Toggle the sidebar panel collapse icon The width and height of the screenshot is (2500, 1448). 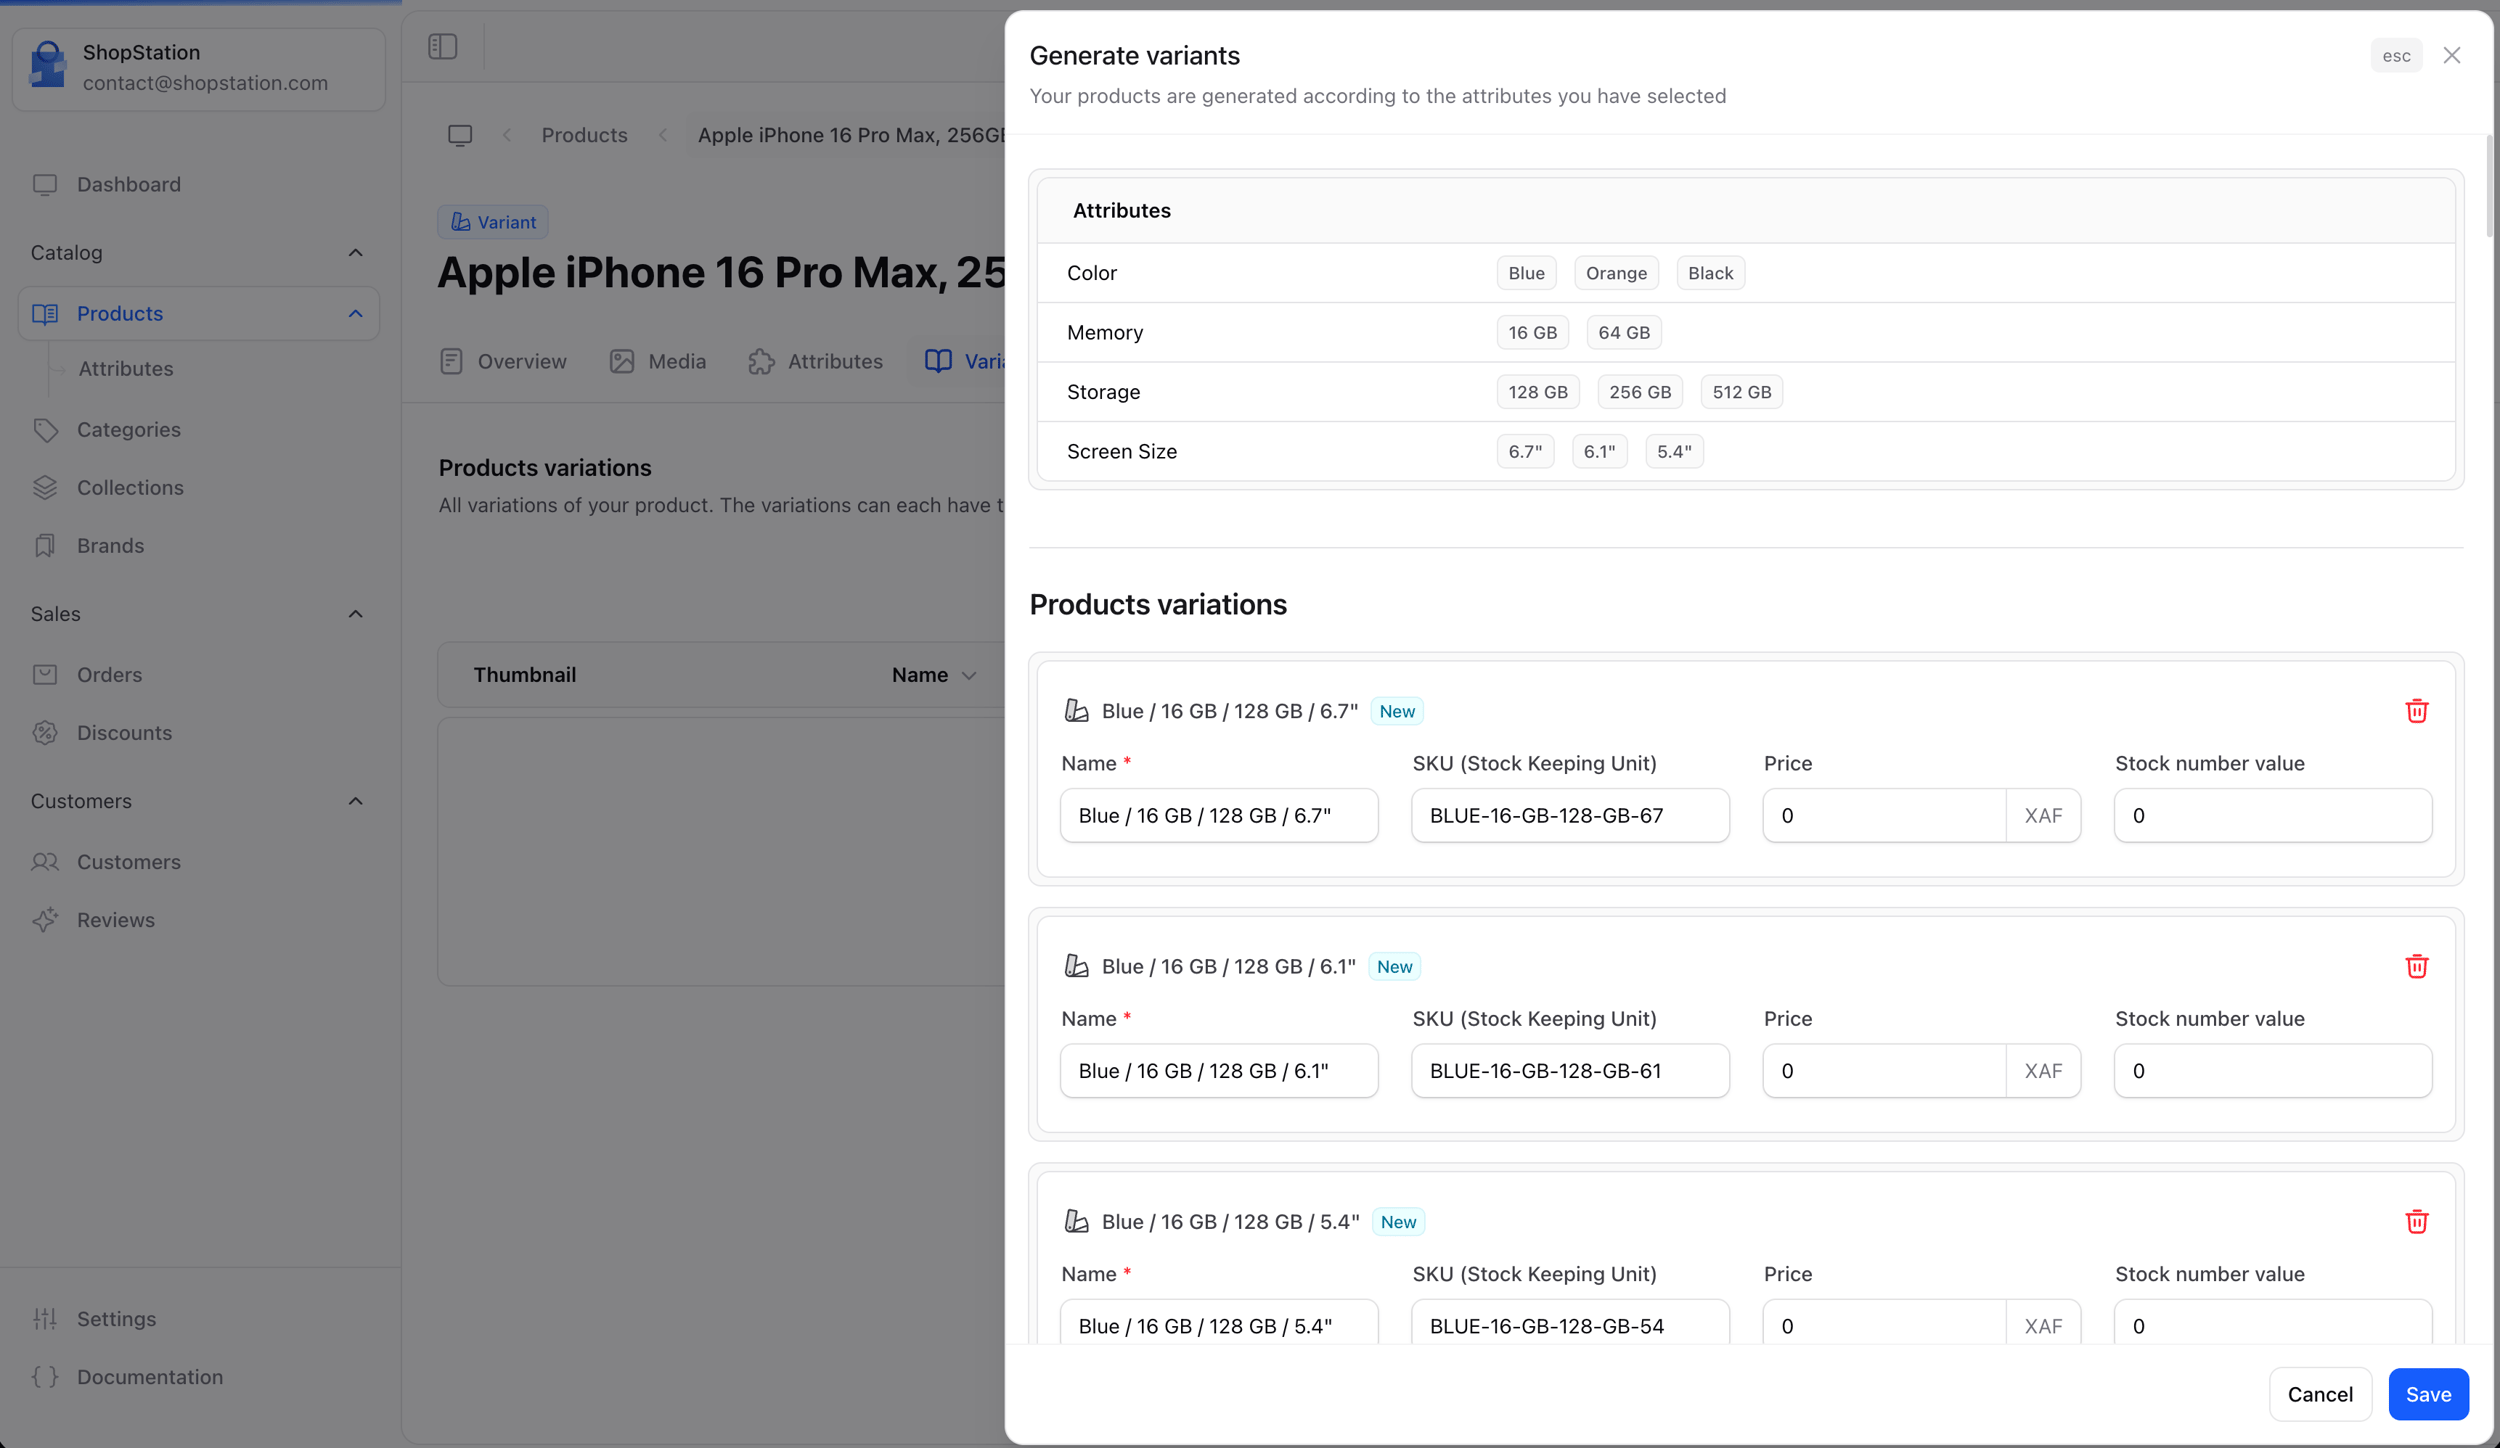(x=443, y=47)
